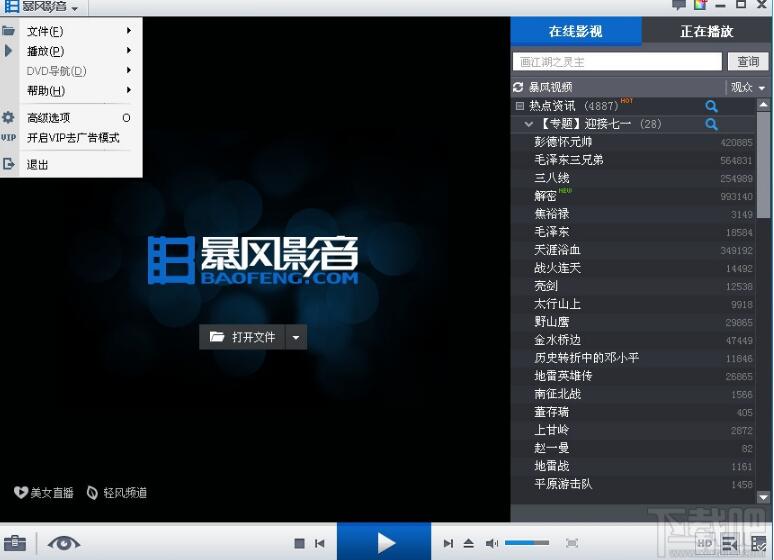Viewport: 774px width, 560px height.
Task: Select 战火连天 in the list
Action: [x=633, y=268]
